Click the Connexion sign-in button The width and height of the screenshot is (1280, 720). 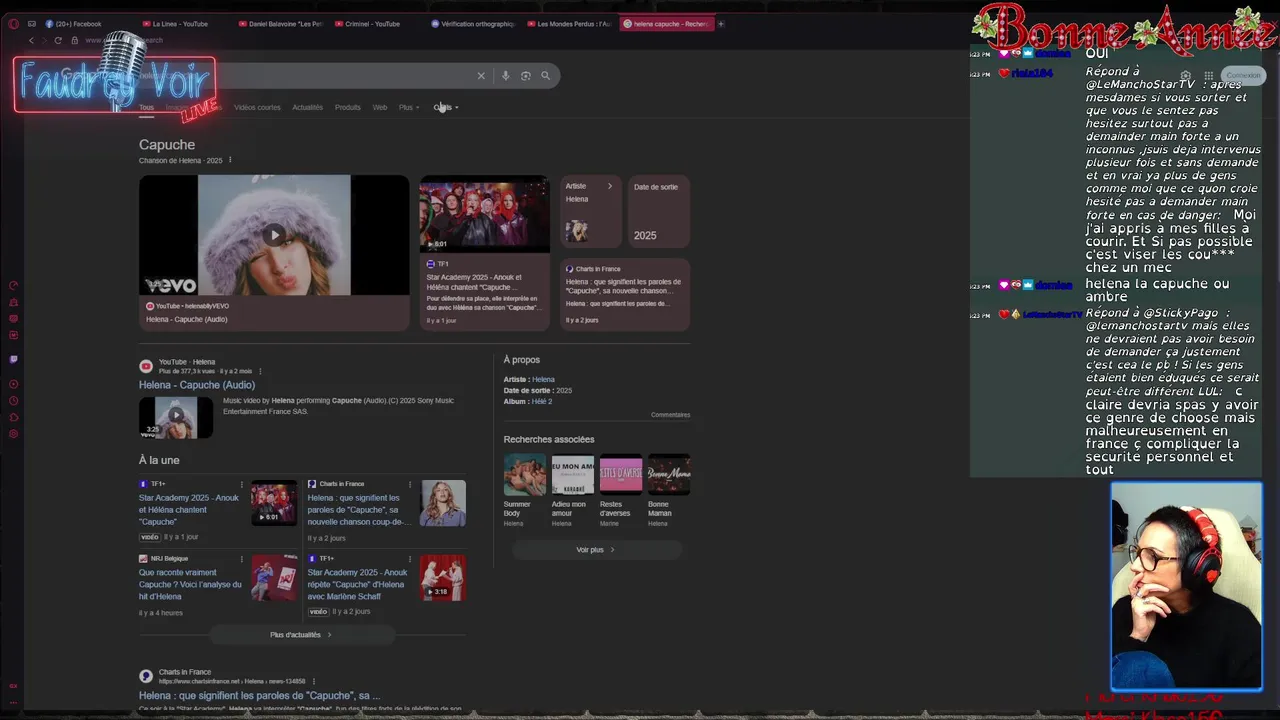(x=1243, y=75)
